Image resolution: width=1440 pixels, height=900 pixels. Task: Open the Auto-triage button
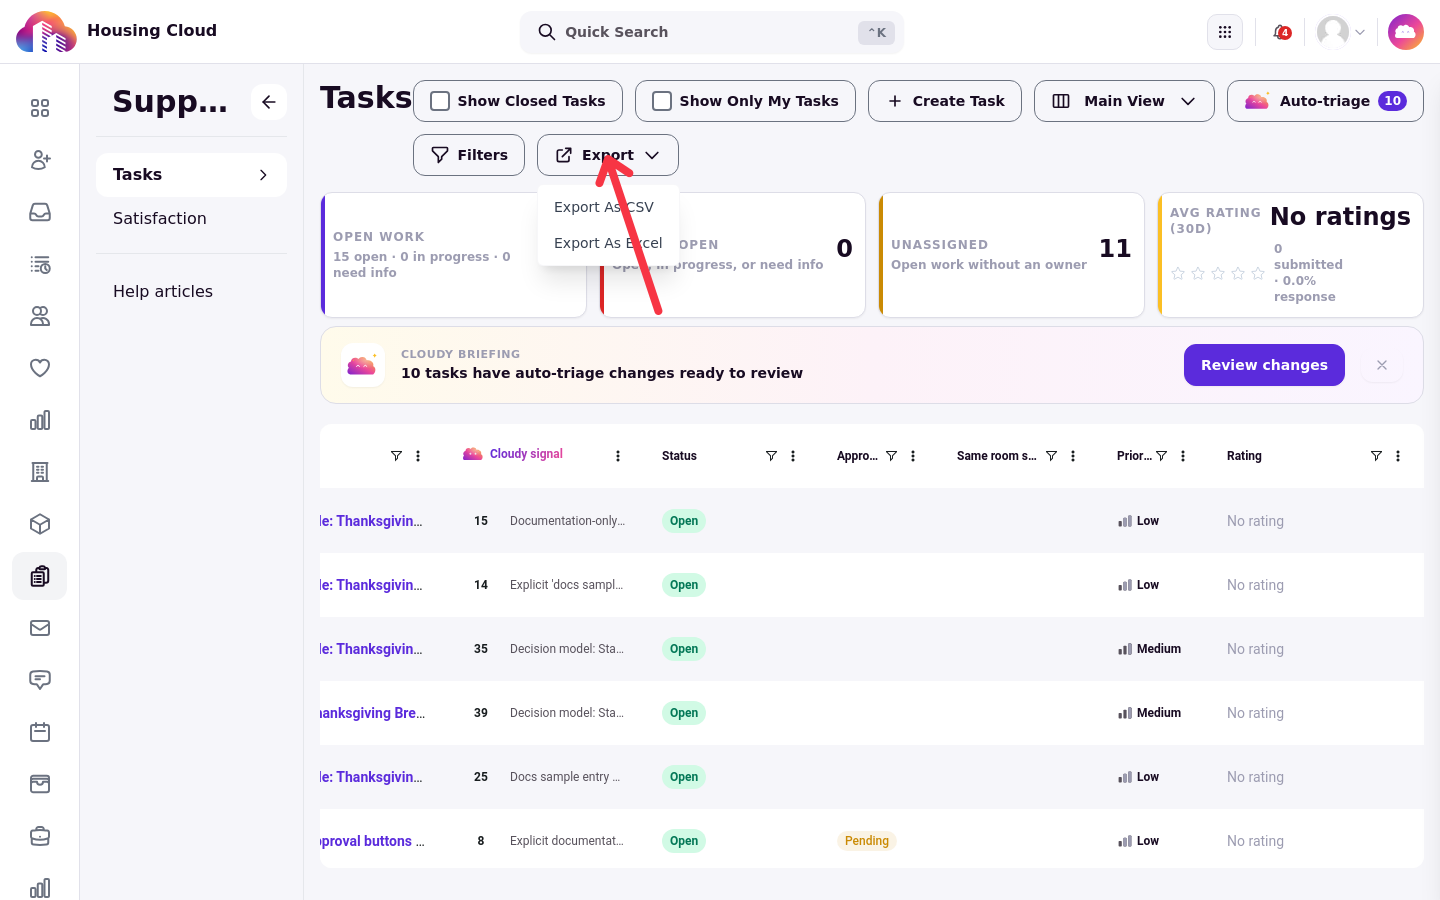(1325, 101)
